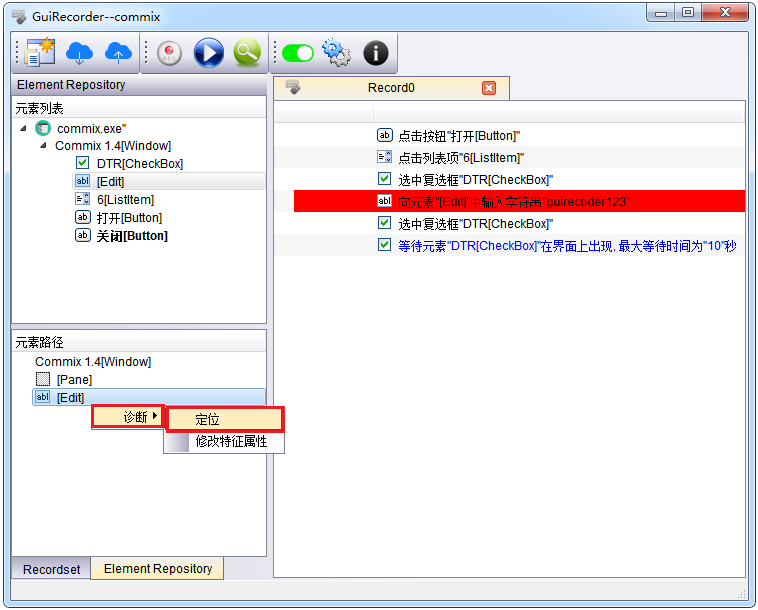
Task: Minimize the GuiRecorder window
Action: point(661,12)
